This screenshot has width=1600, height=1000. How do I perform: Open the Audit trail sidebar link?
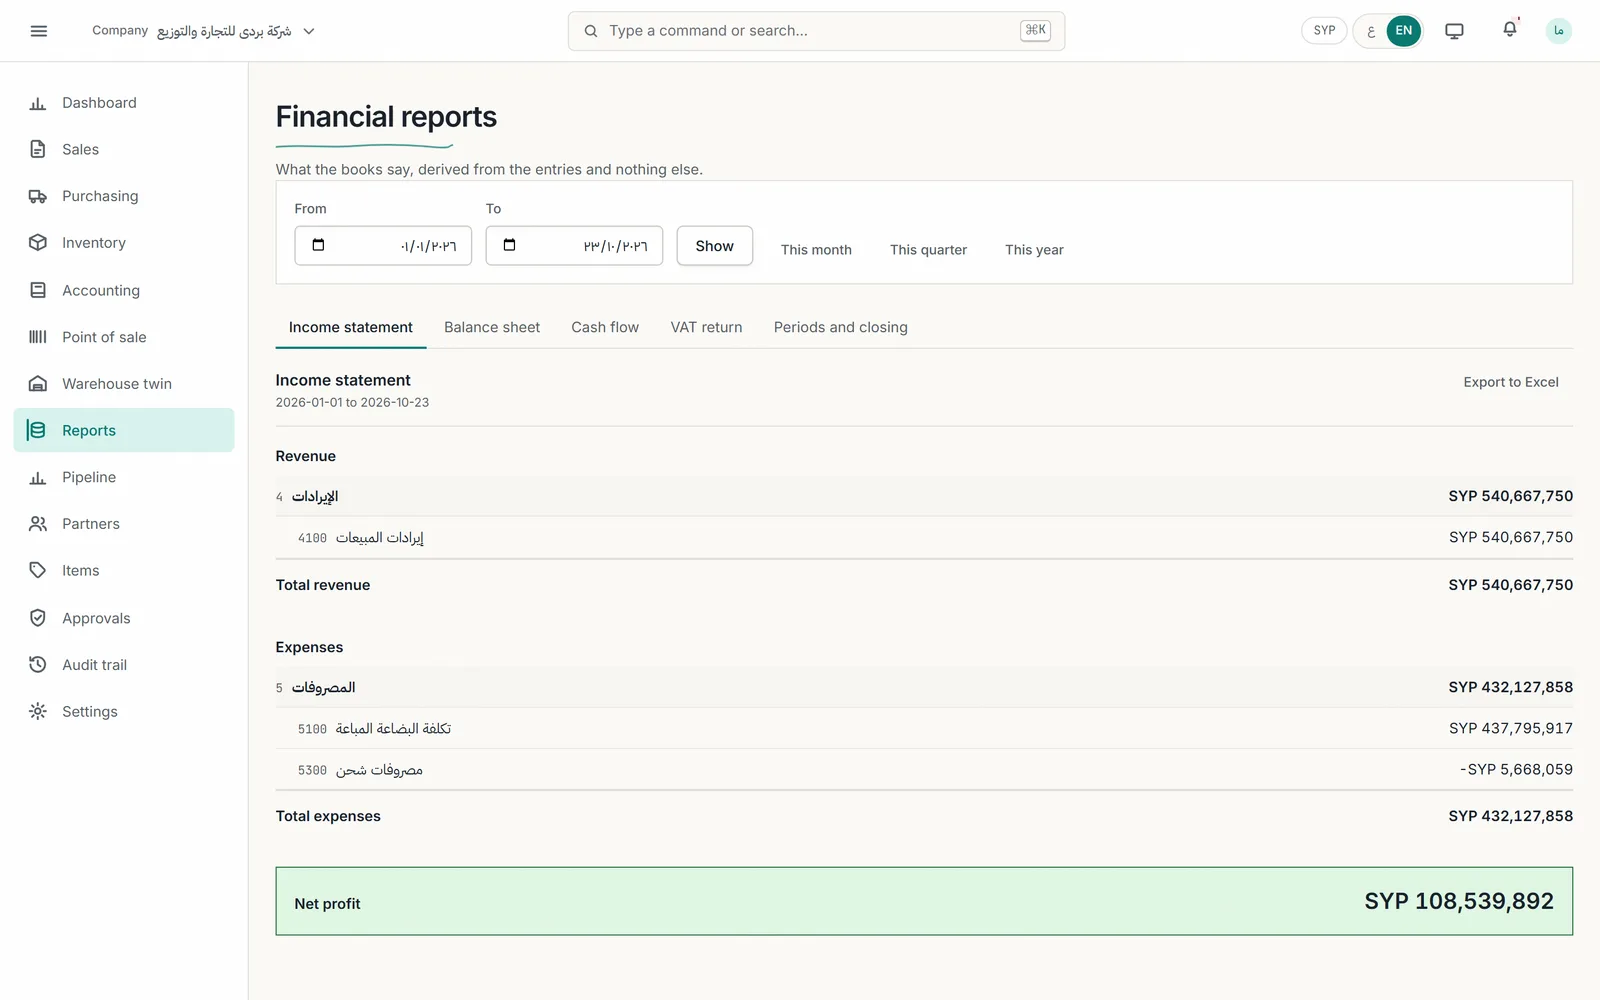(124, 665)
